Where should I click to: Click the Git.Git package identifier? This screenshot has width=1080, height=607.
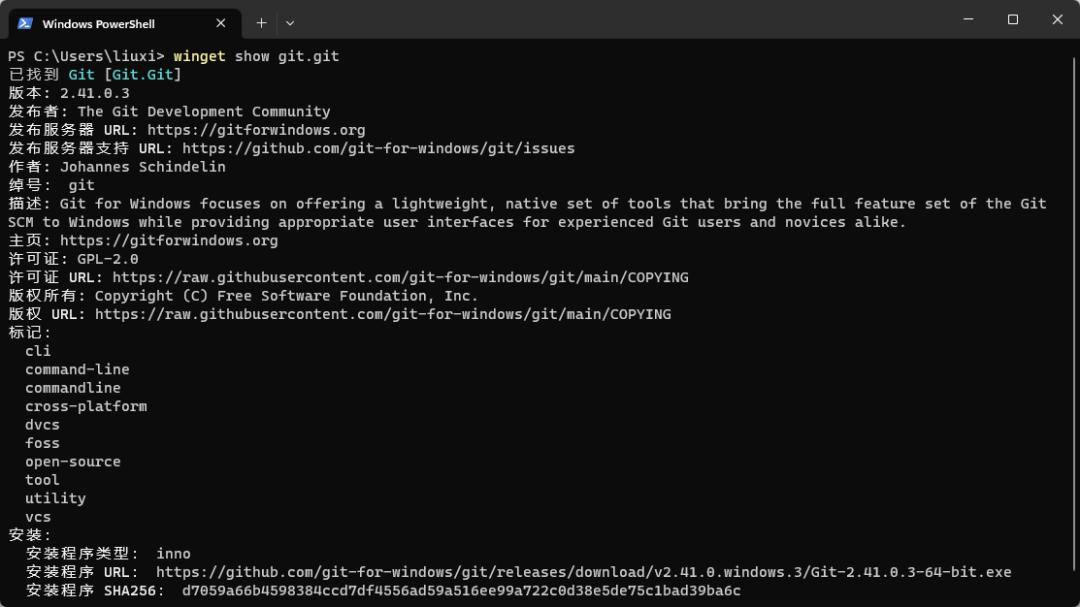pyautogui.click(x=143, y=74)
